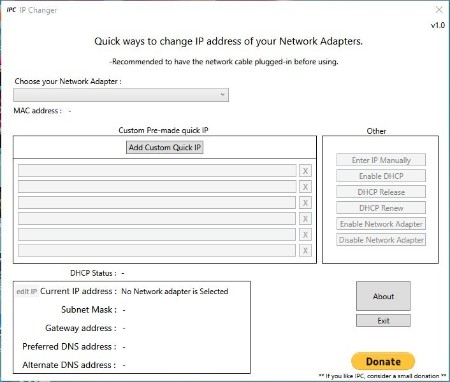Click the IPC app icon in title bar
This screenshot has height=382, width=450.
pyautogui.click(x=11, y=10)
